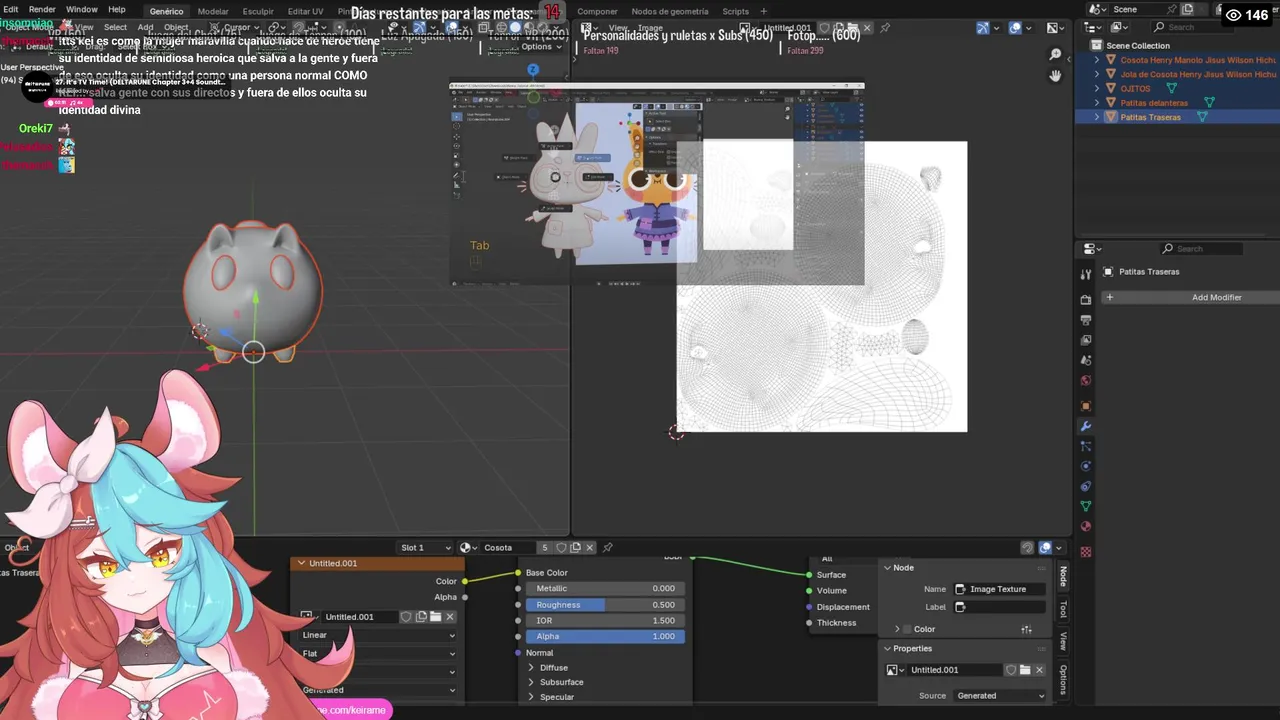Collapse the Node panel in sidebar

(887, 567)
